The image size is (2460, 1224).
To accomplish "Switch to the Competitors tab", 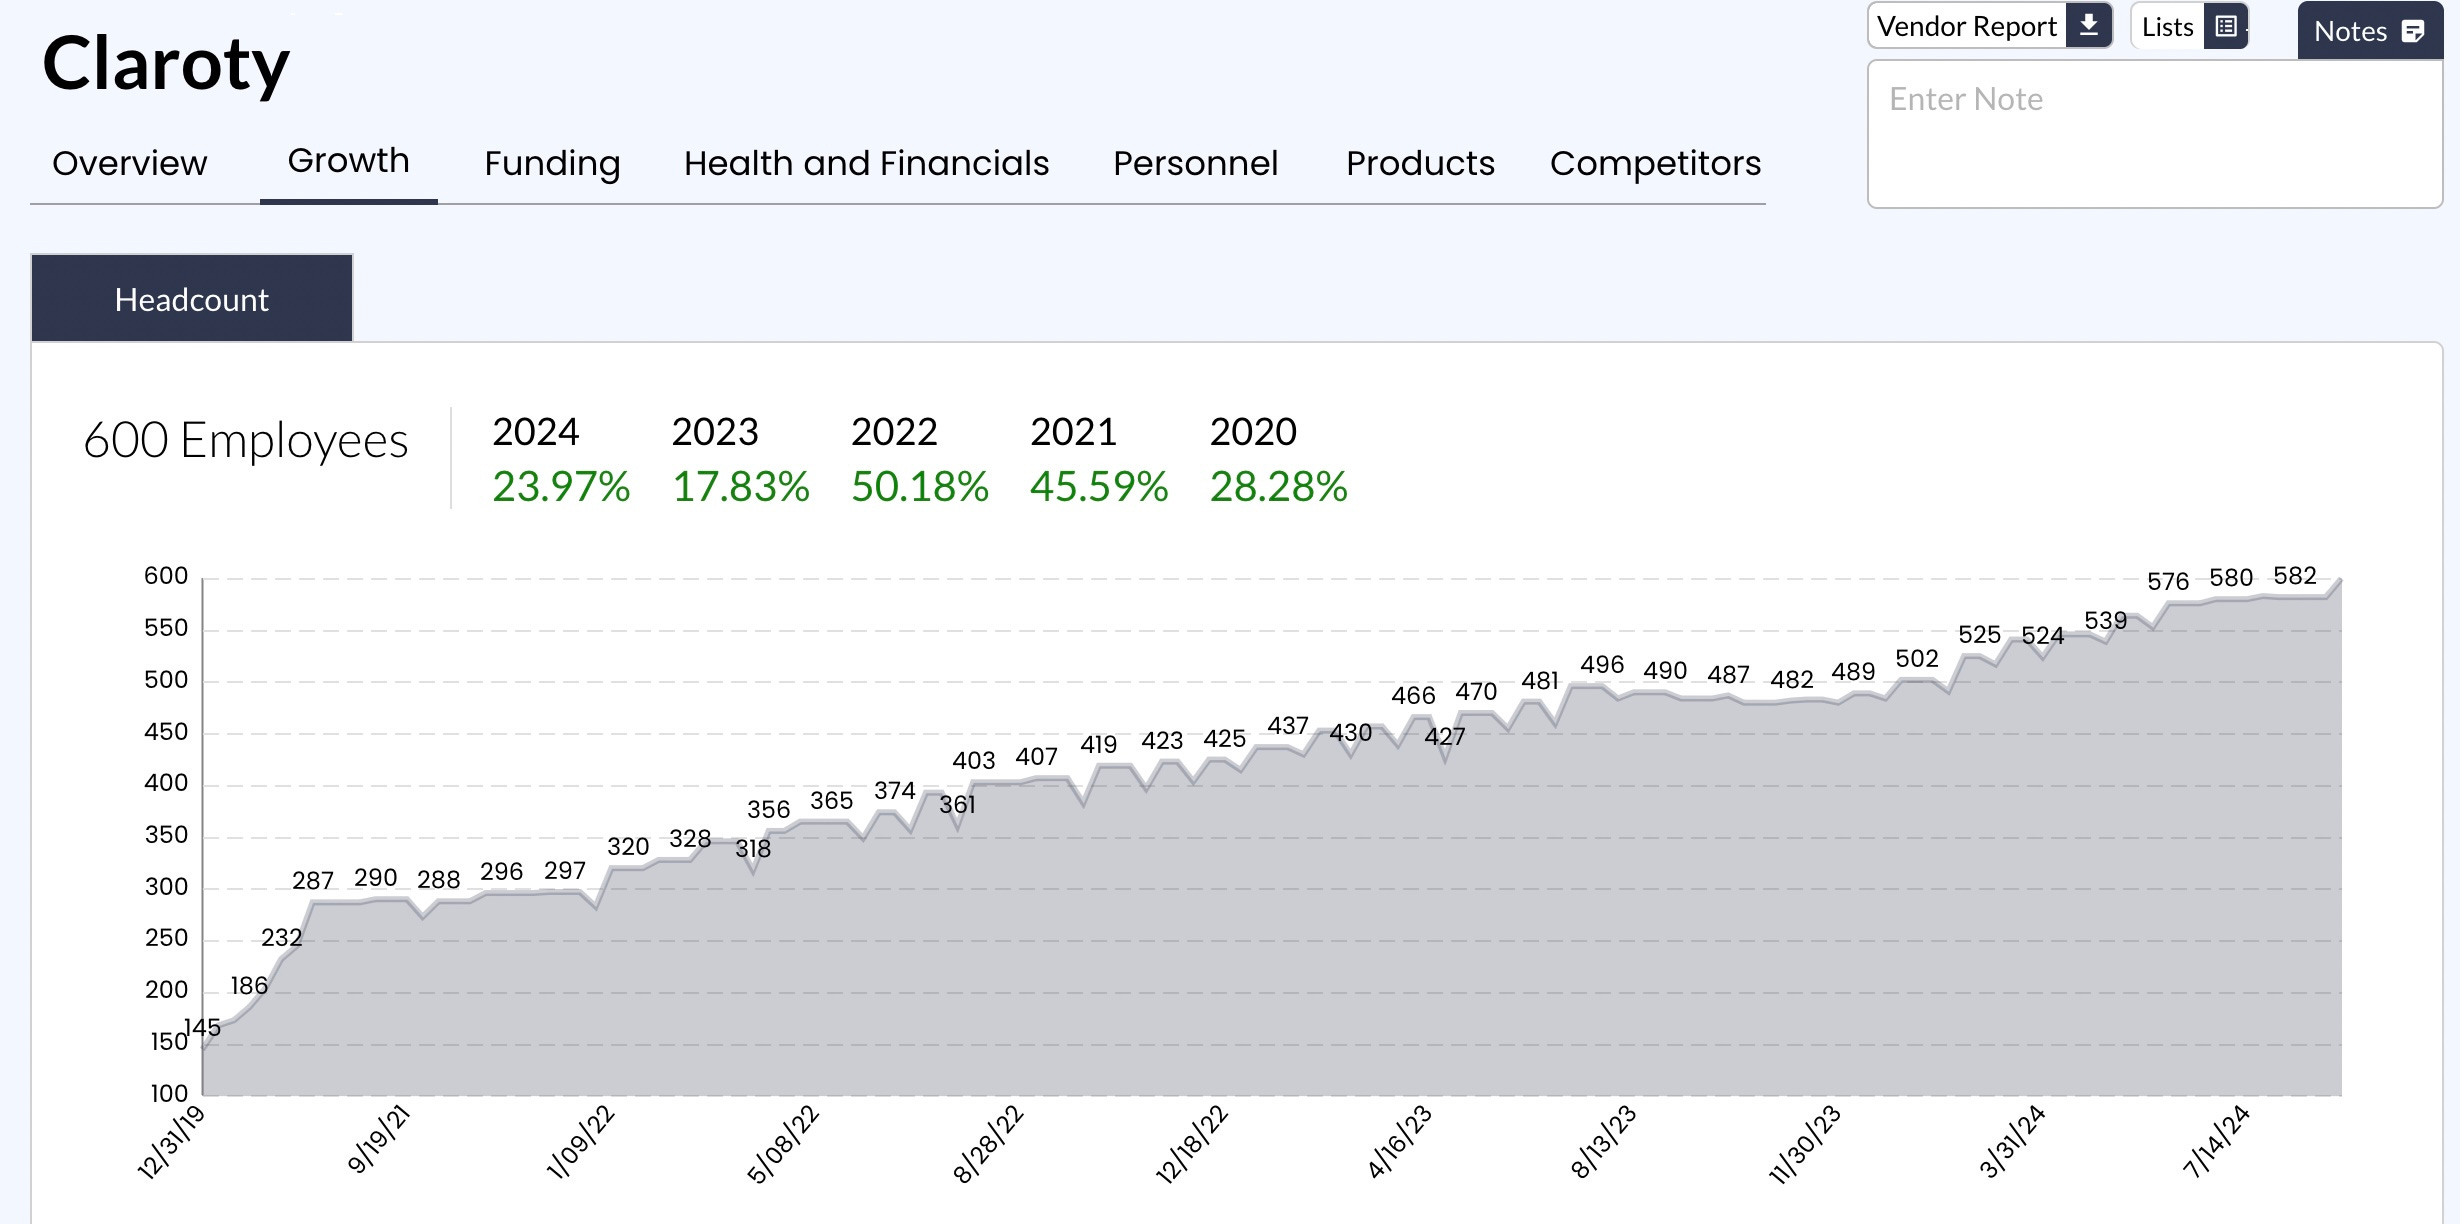I will click(x=1655, y=163).
